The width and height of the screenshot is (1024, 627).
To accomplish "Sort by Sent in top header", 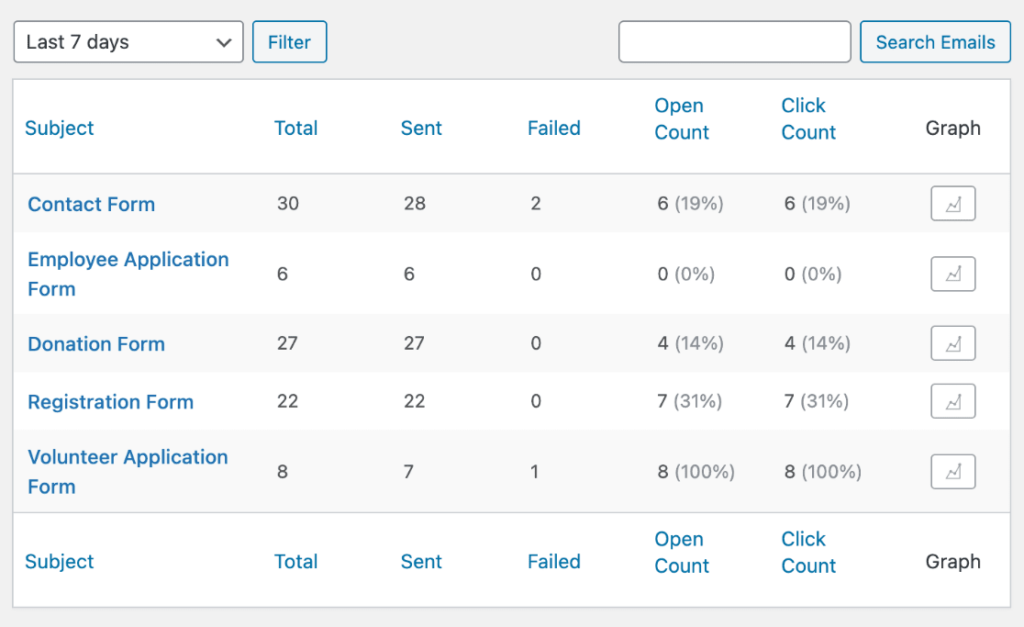I will tap(421, 128).
